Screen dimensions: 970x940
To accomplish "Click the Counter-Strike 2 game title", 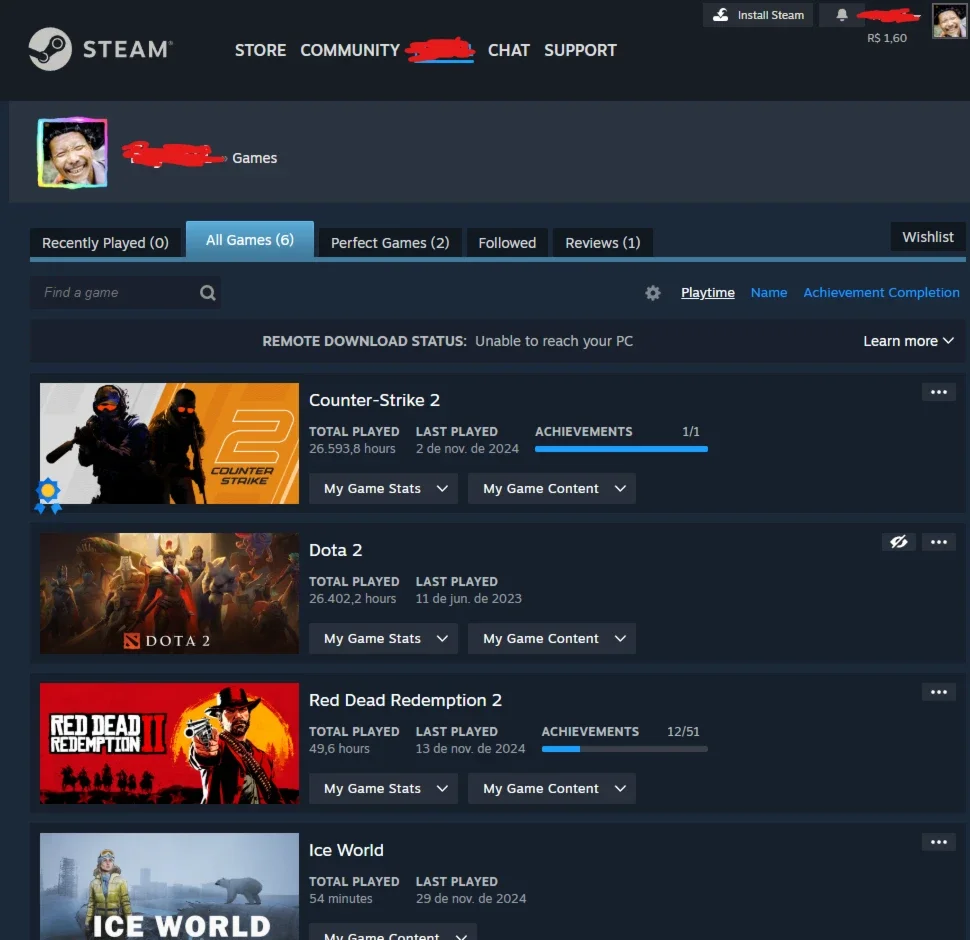I will click(374, 400).
